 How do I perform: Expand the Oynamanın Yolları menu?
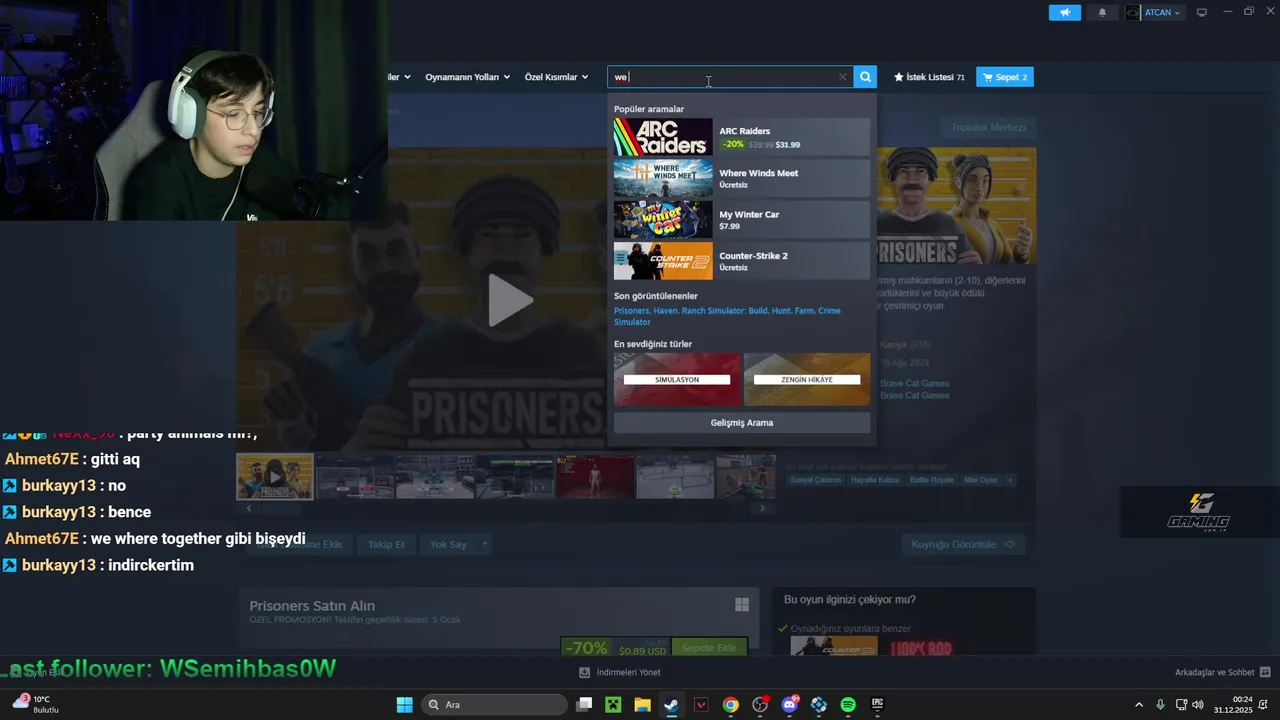coord(467,77)
